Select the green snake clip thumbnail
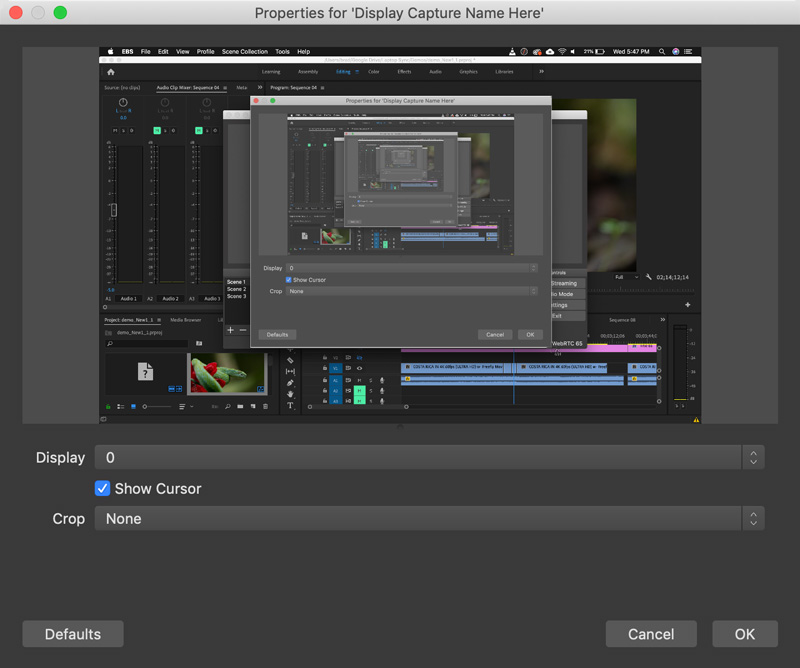800x668 pixels. click(228, 374)
